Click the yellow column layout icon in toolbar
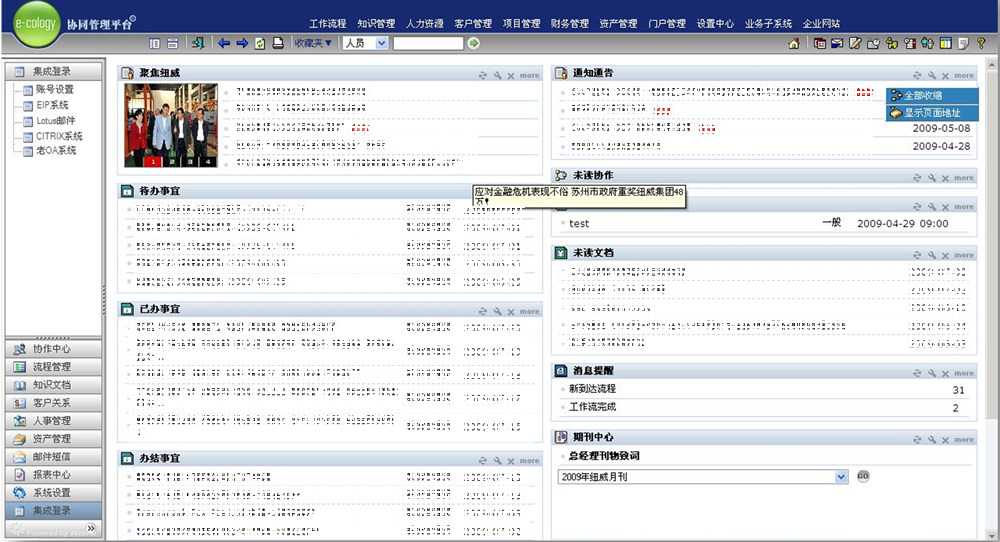Viewport: 1000px width, 542px height. click(x=946, y=43)
